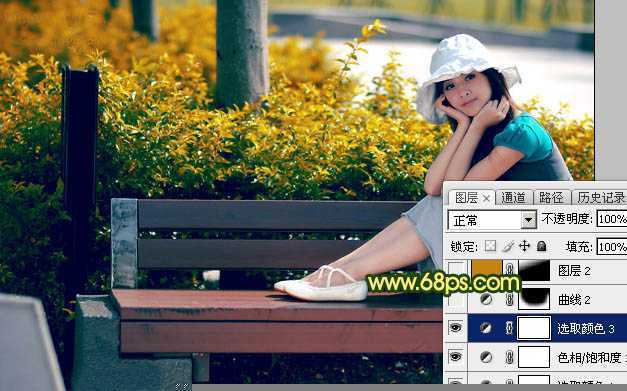The image size is (627, 391).
Task: Show the hidden 曲线 2 layer
Action: (456, 299)
